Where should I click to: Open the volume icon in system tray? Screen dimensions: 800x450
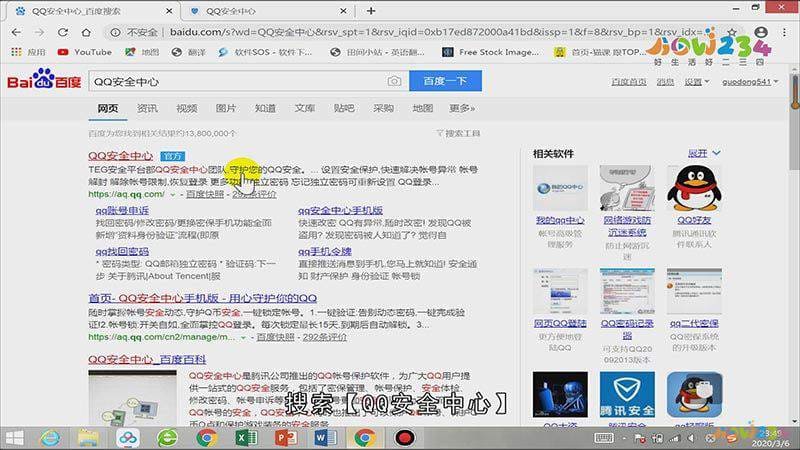tap(691, 438)
